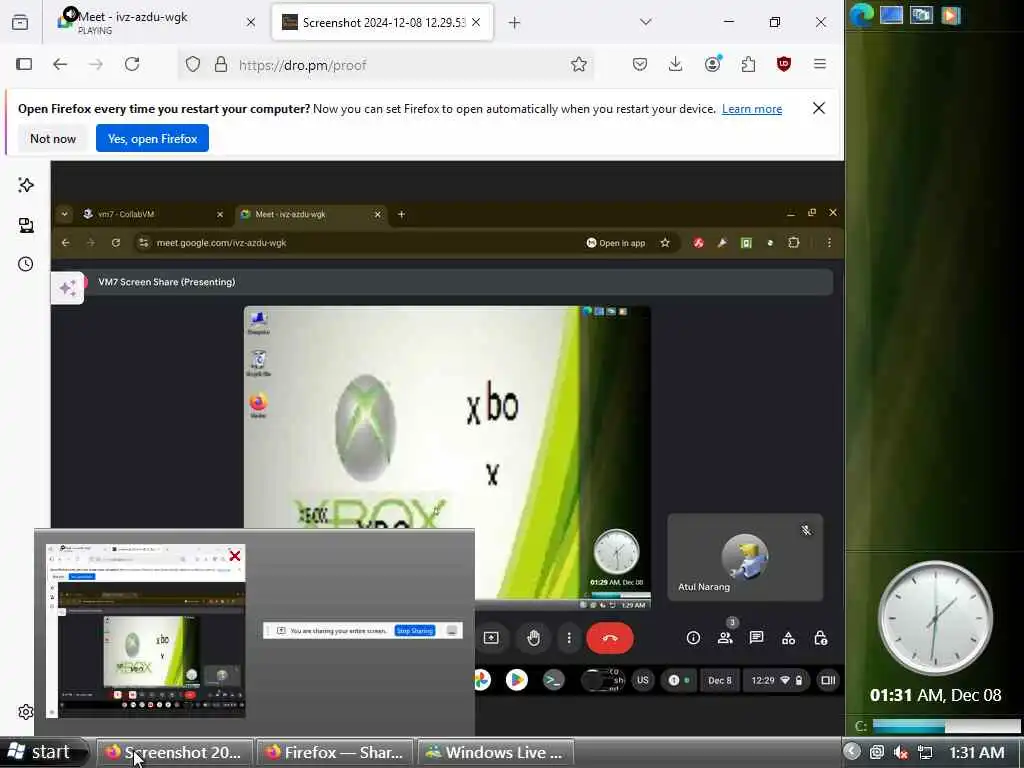1024x768 pixels.
Task: Follow the Learn more link
Action: [x=752, y=109]
